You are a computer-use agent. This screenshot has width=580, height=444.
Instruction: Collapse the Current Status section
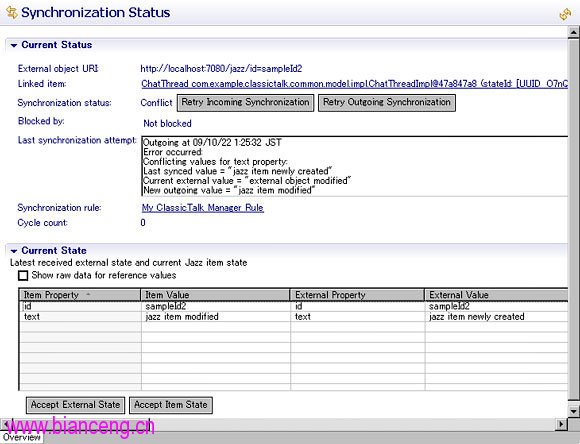coord(14,46)
